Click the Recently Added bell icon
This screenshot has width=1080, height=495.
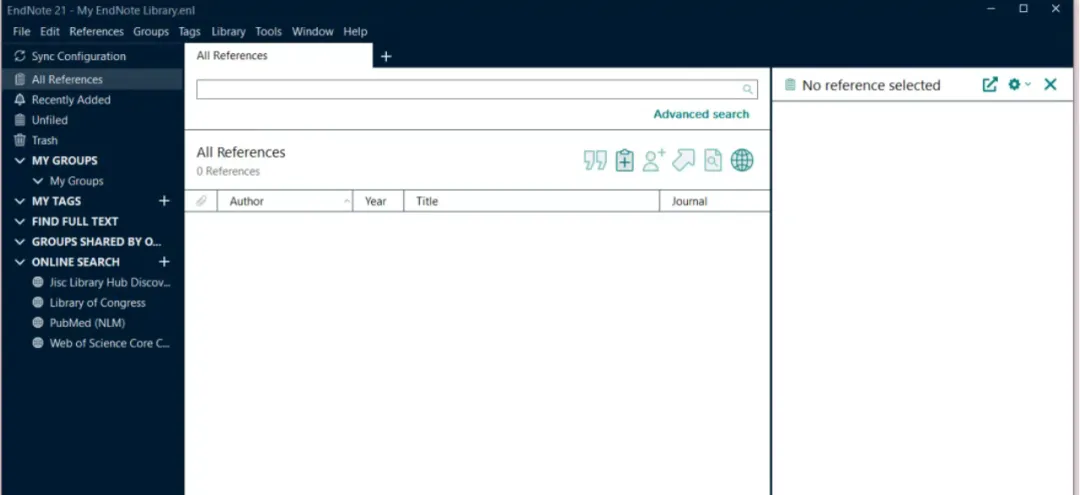coord(20,100)
